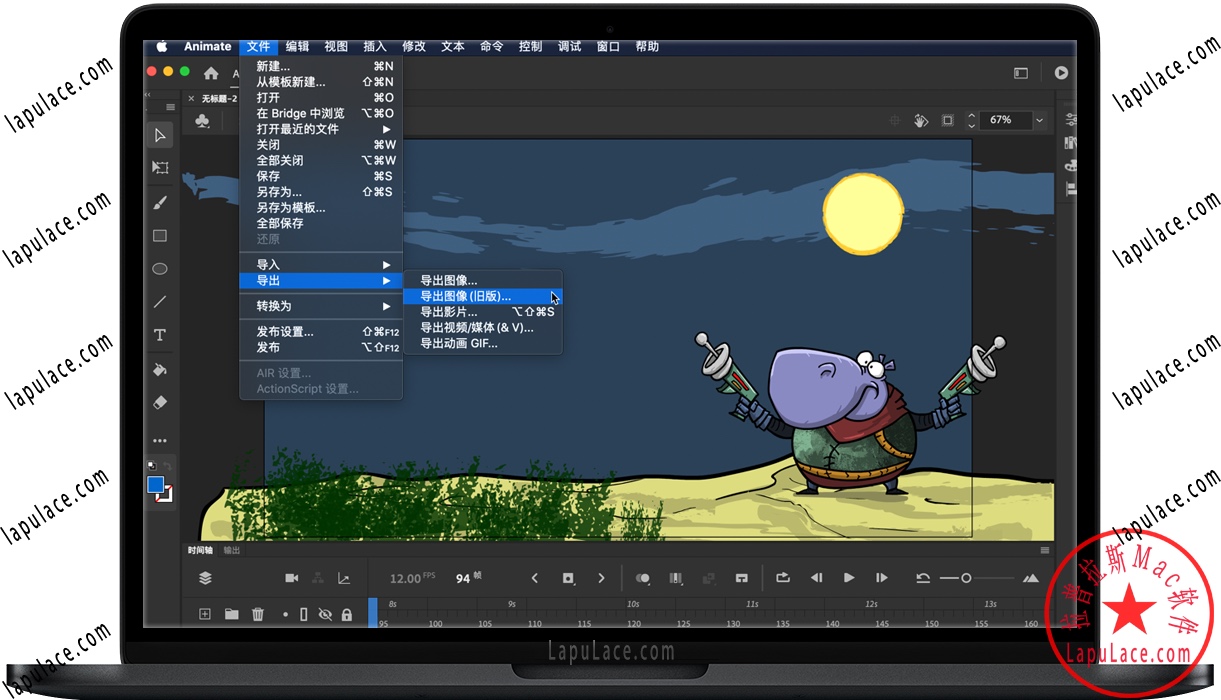Lock all layers in the timeline
1221x700 pixels.
click(x=346, y=614)
